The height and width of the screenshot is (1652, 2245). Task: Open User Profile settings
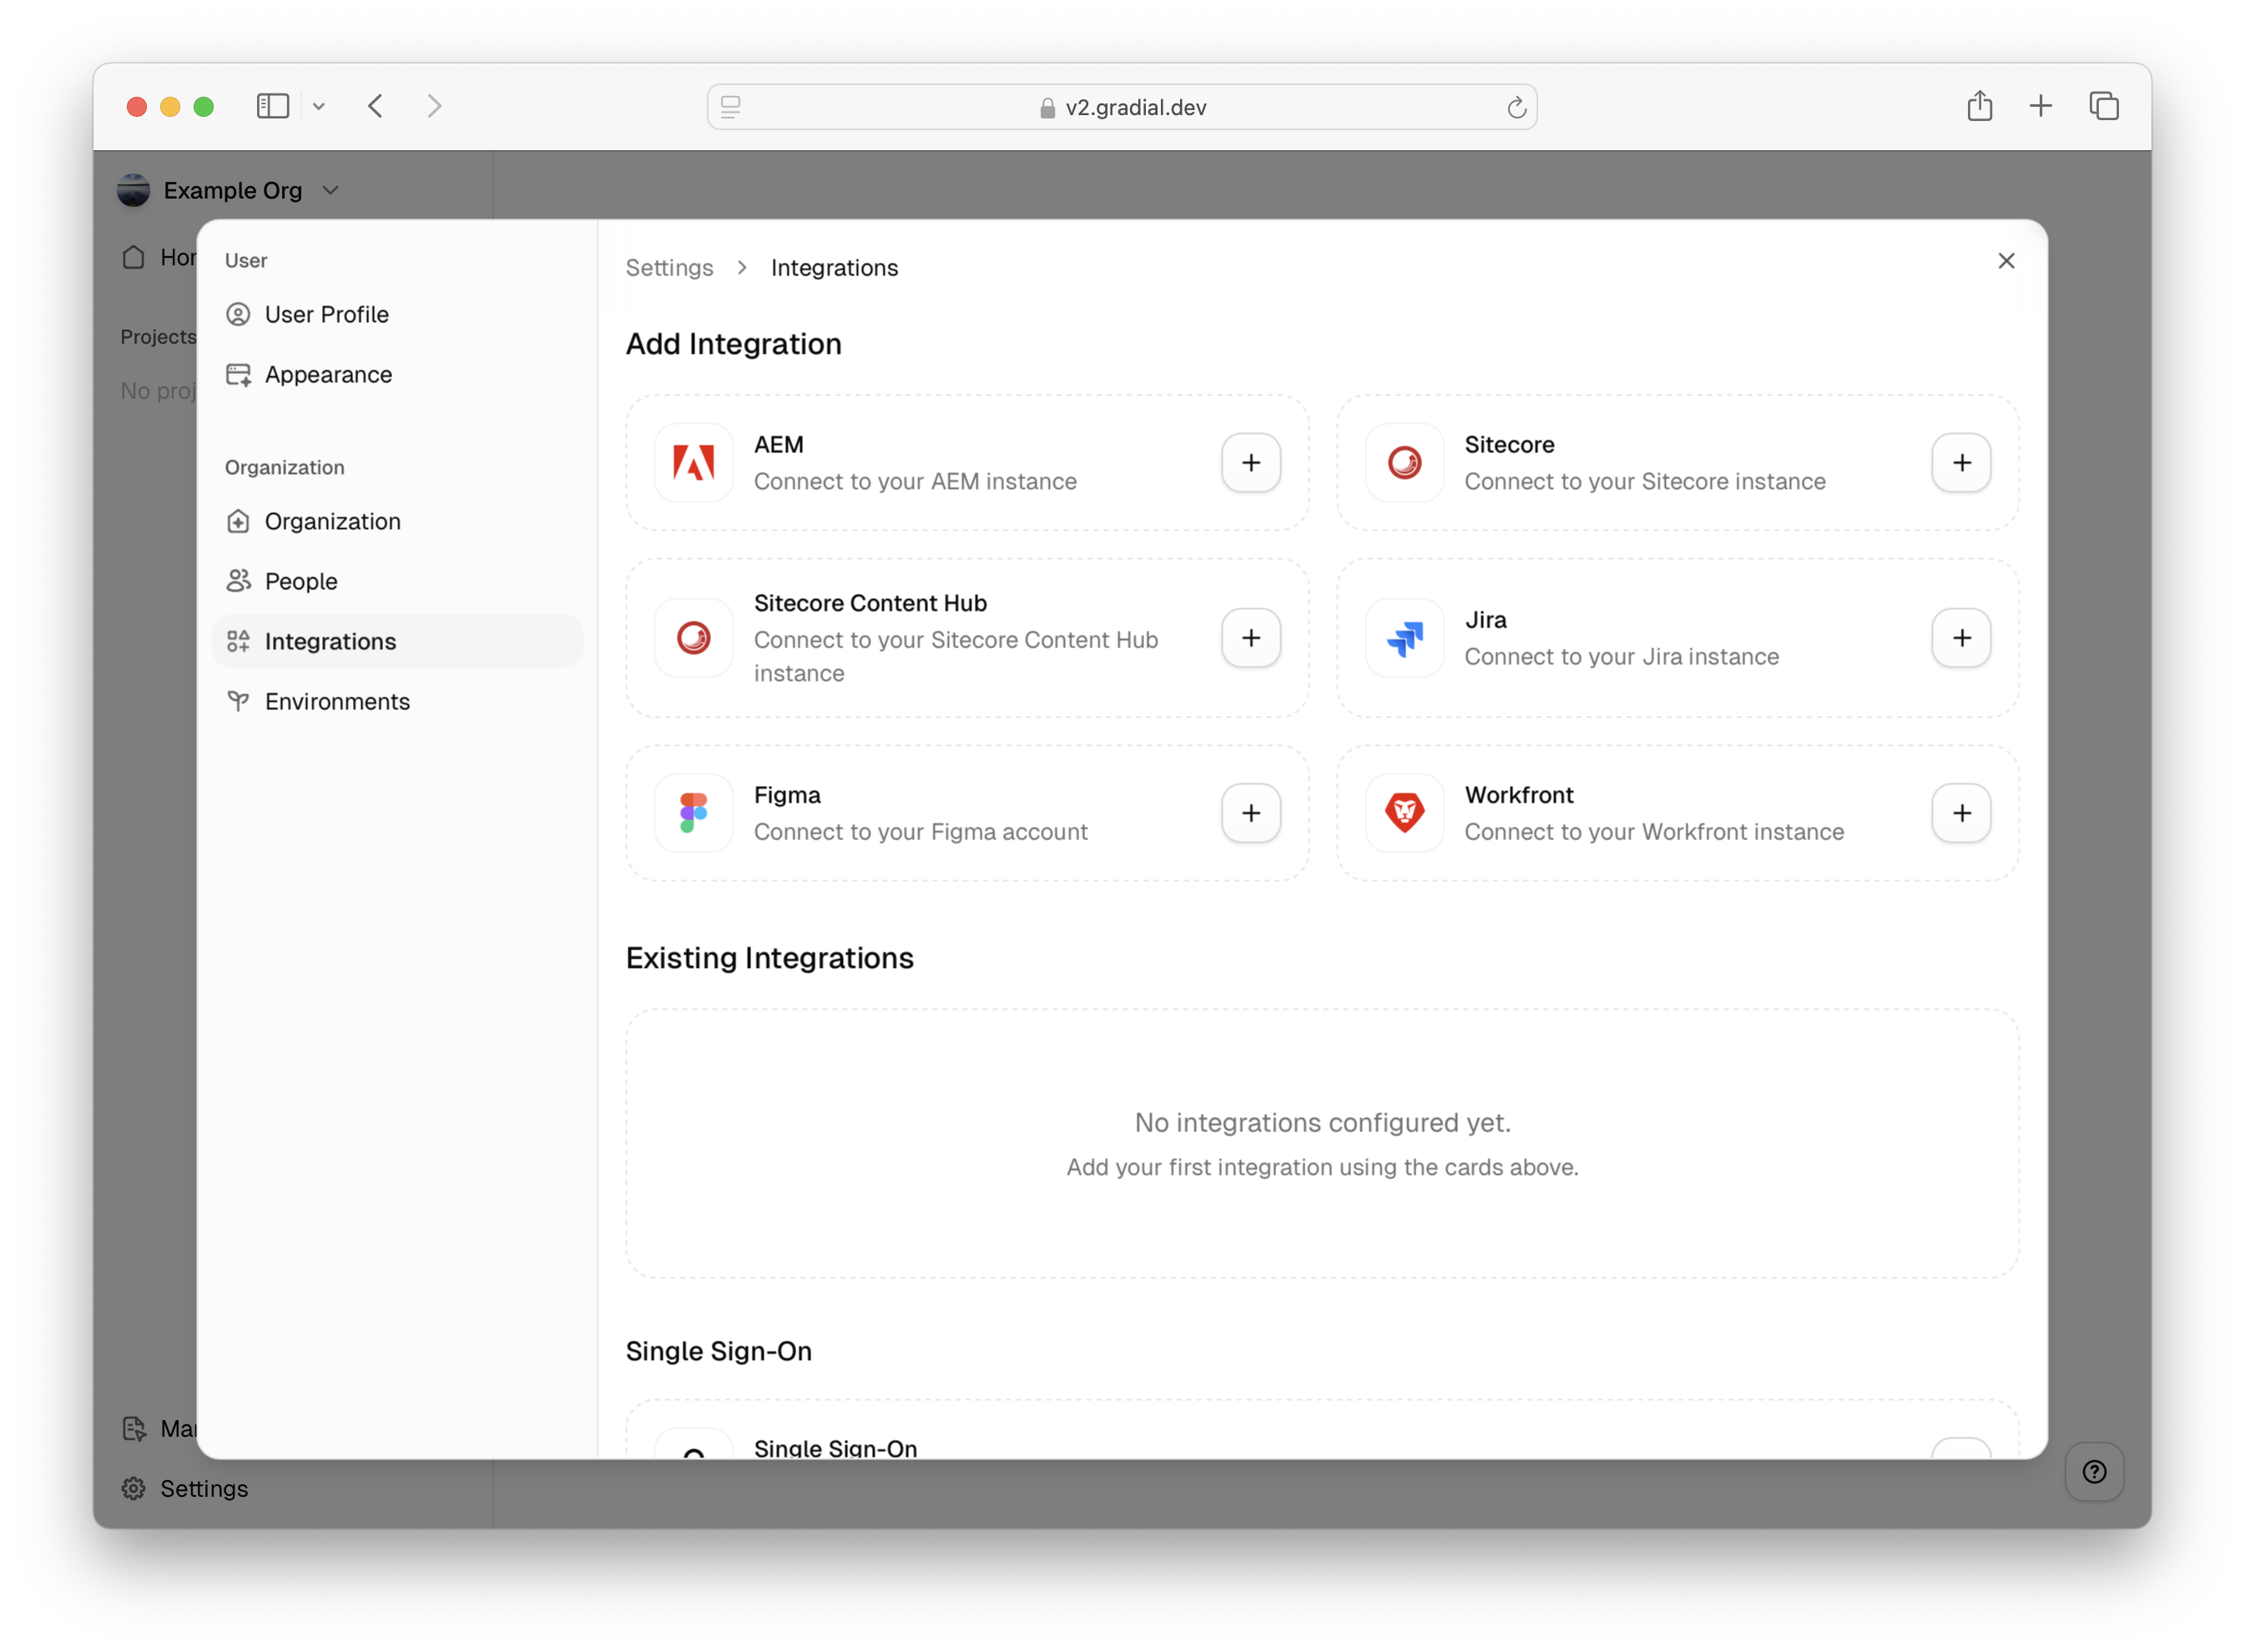326,315
